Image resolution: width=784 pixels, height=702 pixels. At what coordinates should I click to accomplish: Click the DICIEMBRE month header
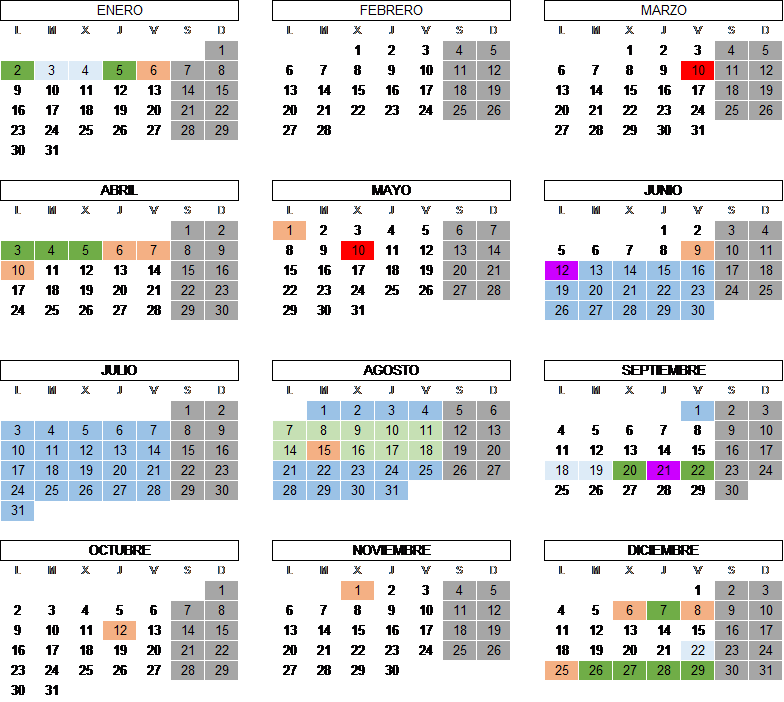click(x=664, y=550)
